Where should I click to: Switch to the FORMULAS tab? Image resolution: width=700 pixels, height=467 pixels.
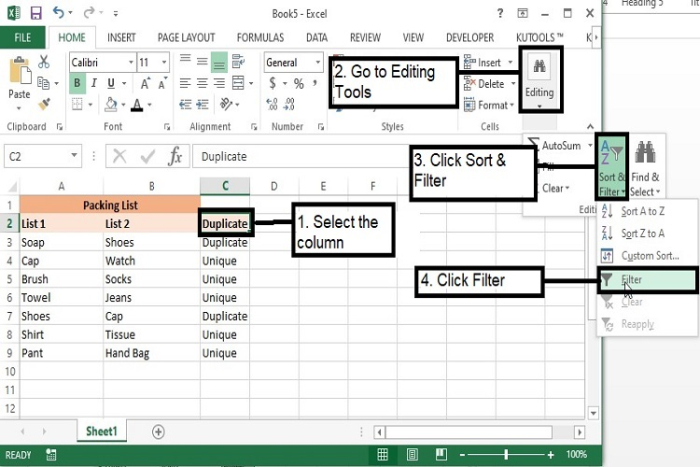pos(260,38)
